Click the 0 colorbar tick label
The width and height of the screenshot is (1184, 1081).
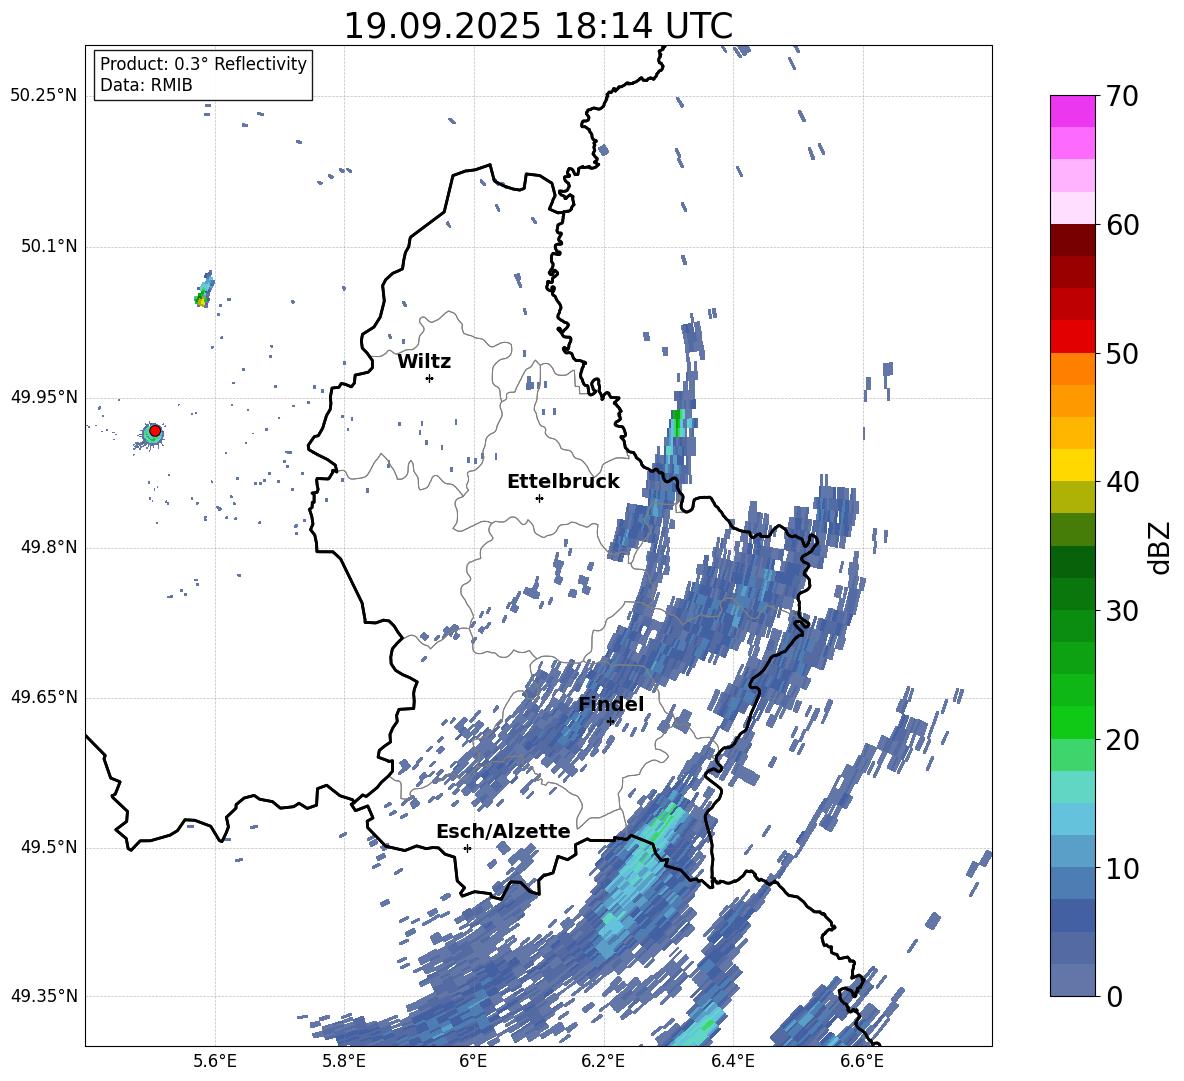tap(1114, 996)
